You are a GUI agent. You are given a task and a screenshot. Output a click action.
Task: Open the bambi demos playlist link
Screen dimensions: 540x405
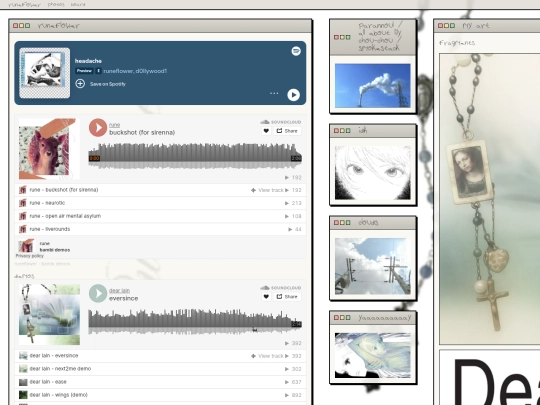(x=55, y=250)
